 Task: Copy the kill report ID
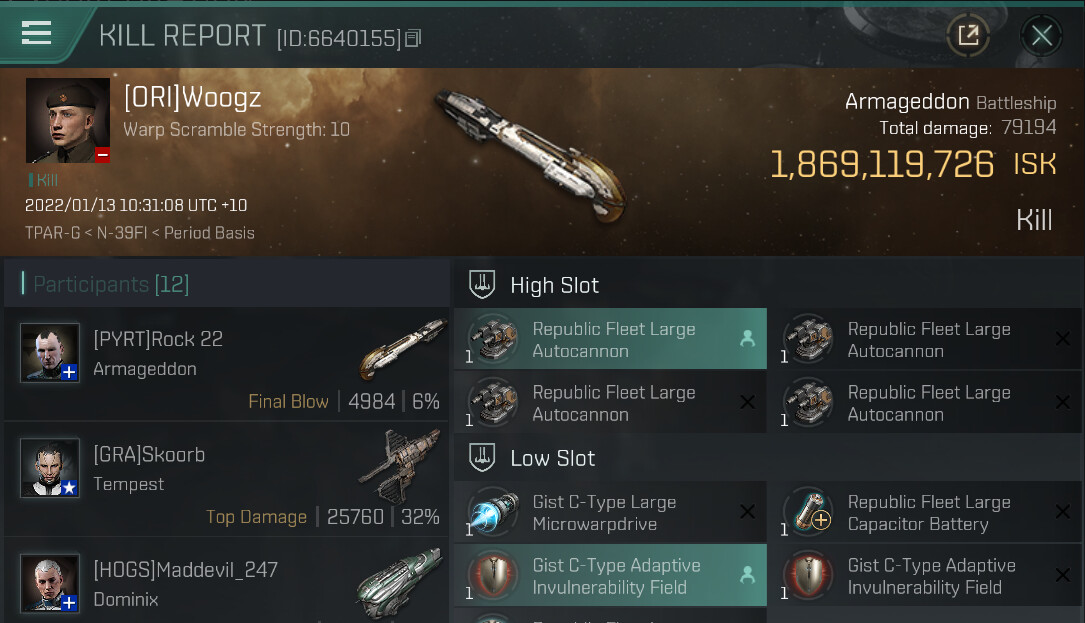coord(413,39)
